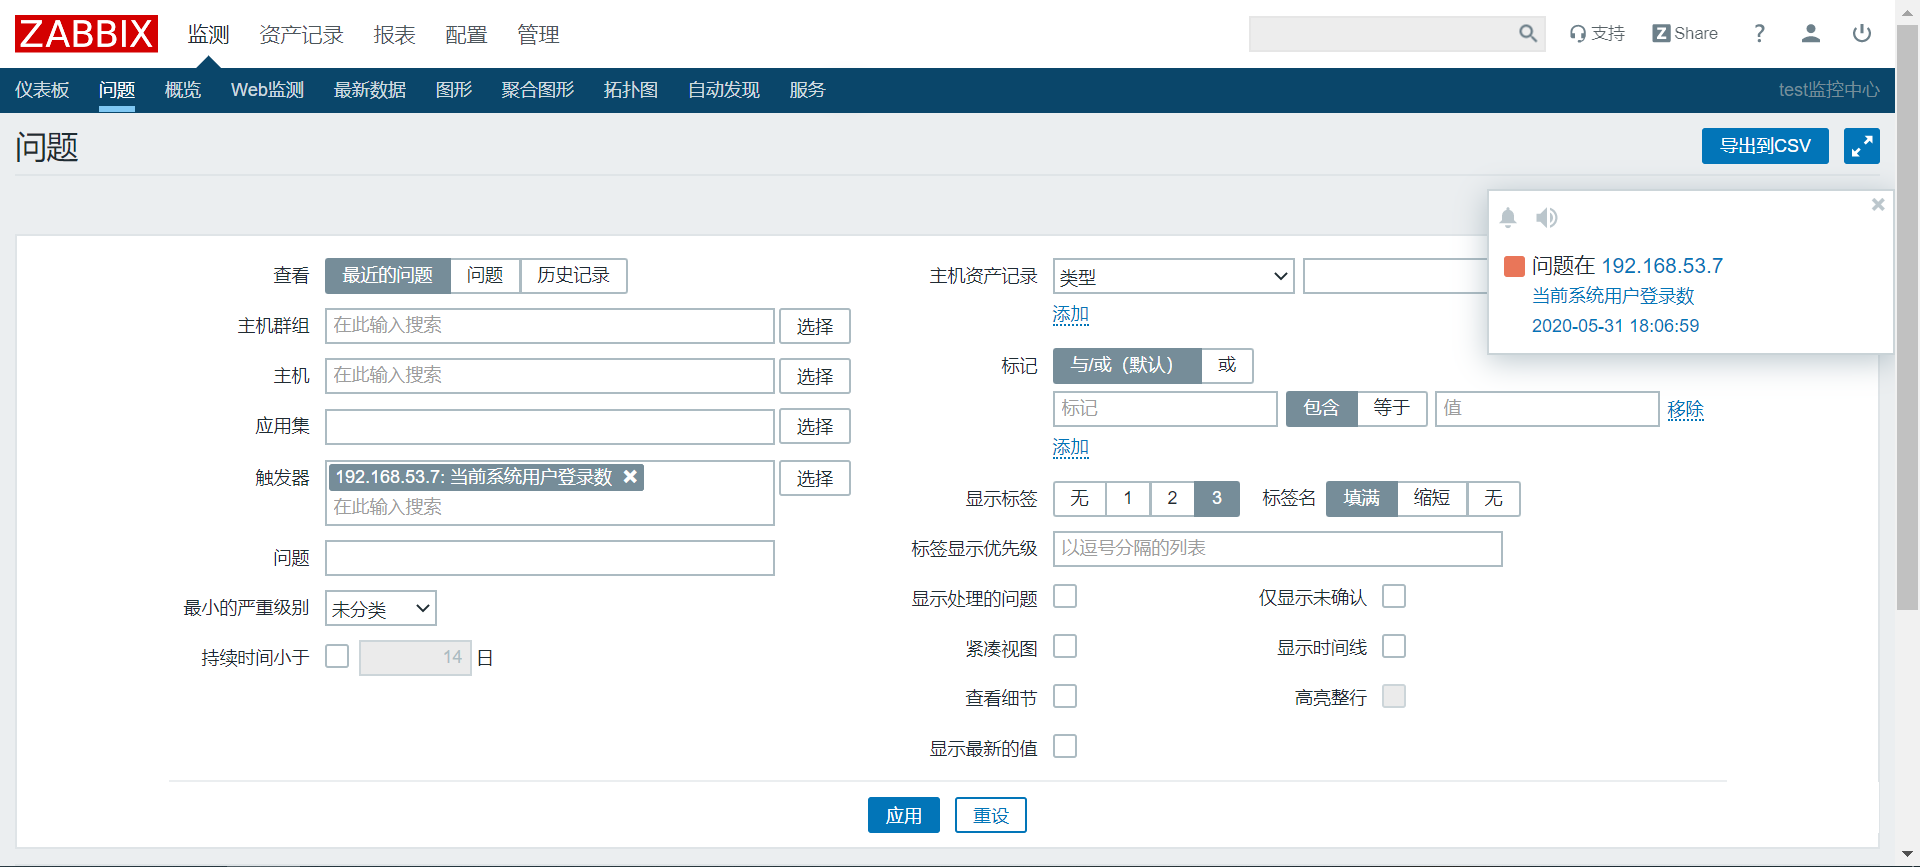Viewport: 1920px width, 867px height.
Task: Click the search magnifier icon
Action: pos(1527,34)
